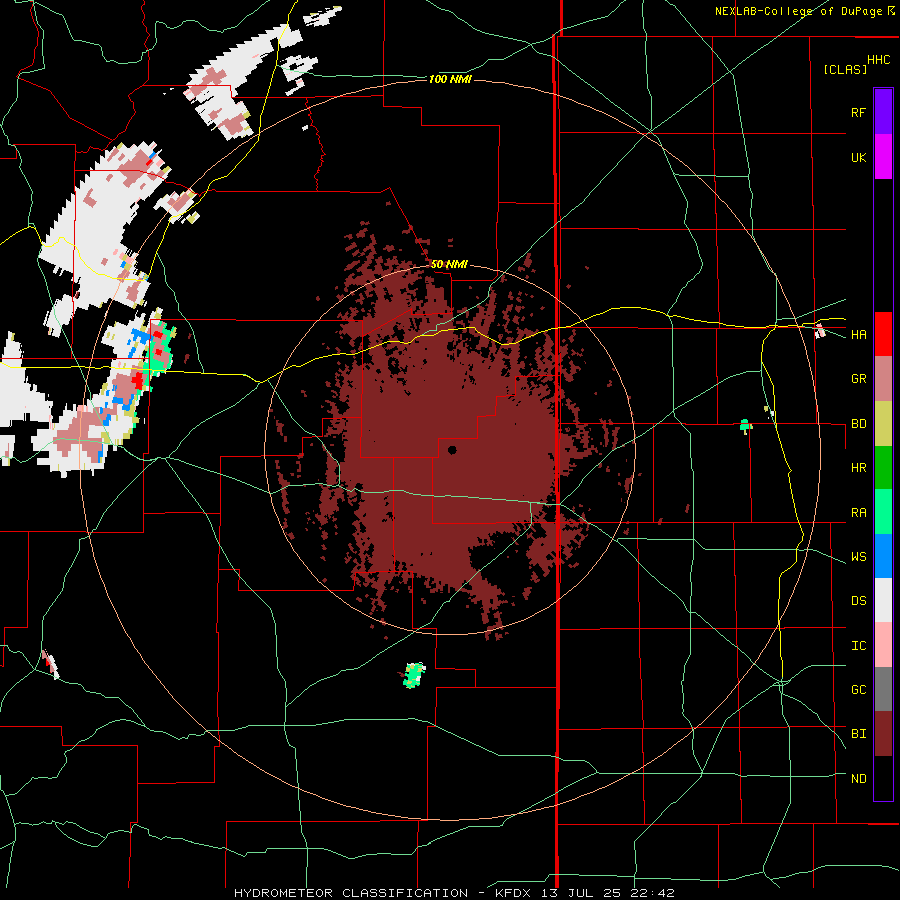Click the 100 NMI range ring label
The image size is (900, 900).
tap(450, 79)
